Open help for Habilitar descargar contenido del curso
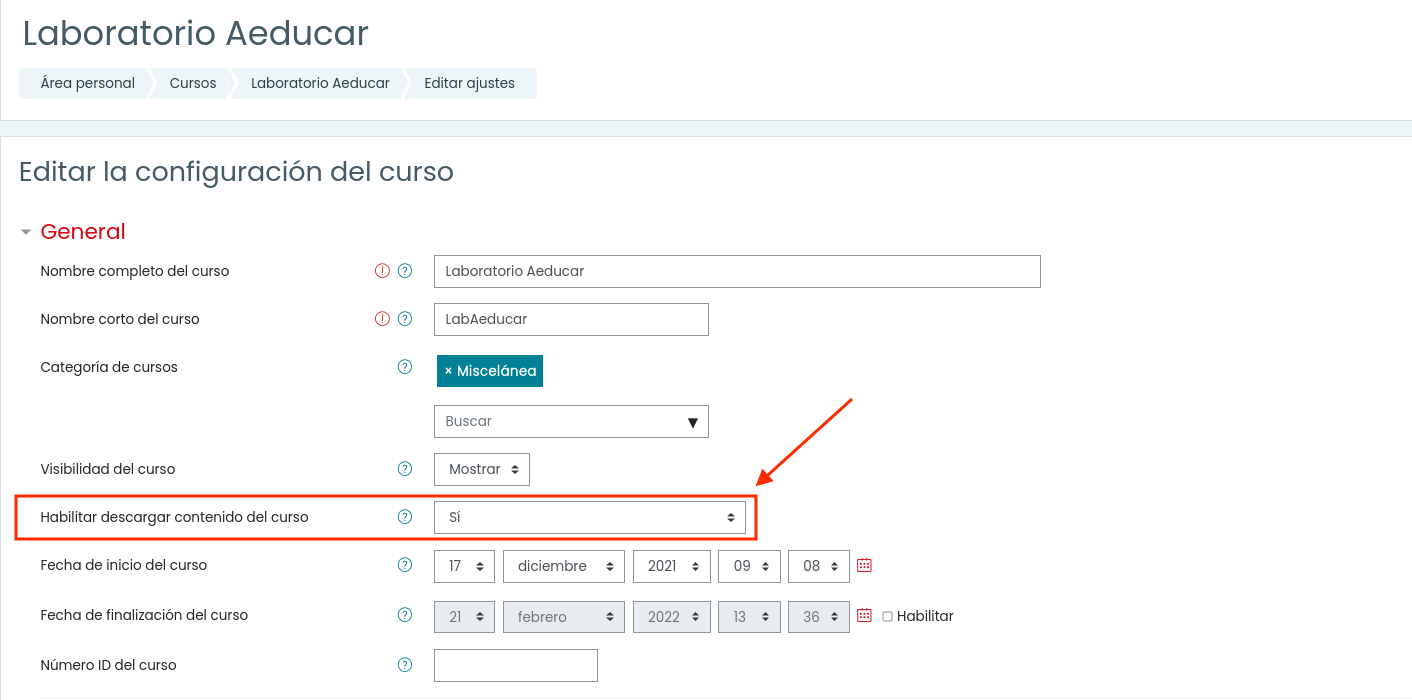 (x=405, y=517)
